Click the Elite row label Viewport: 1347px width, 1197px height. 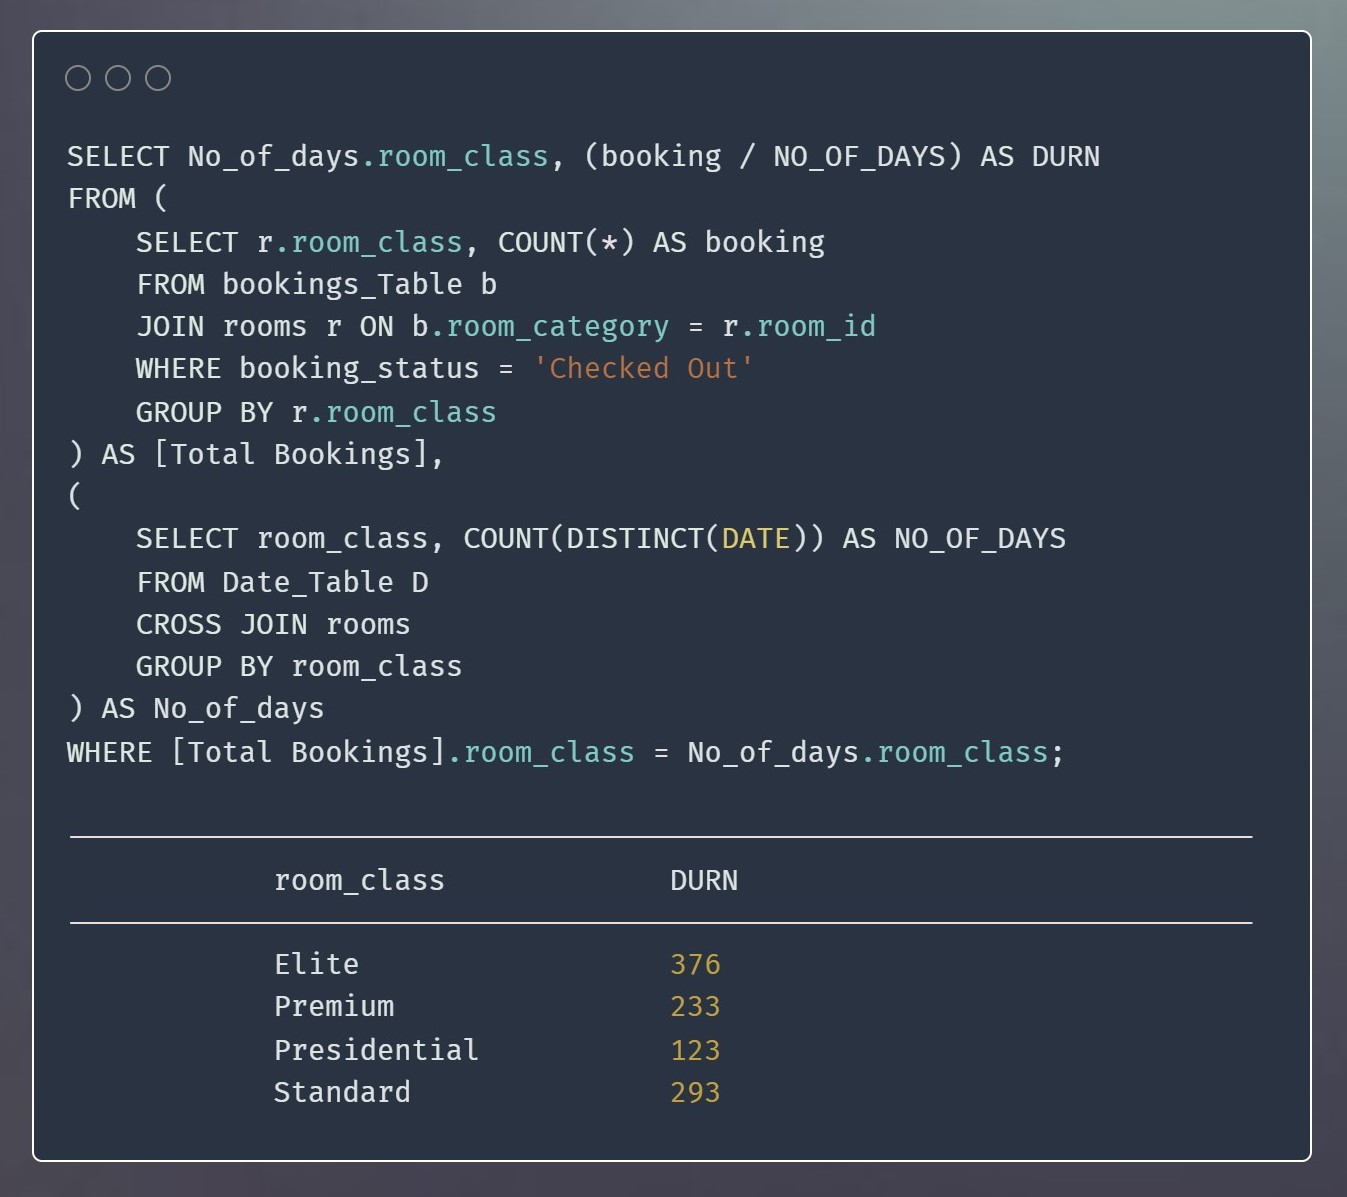[316, 964]
